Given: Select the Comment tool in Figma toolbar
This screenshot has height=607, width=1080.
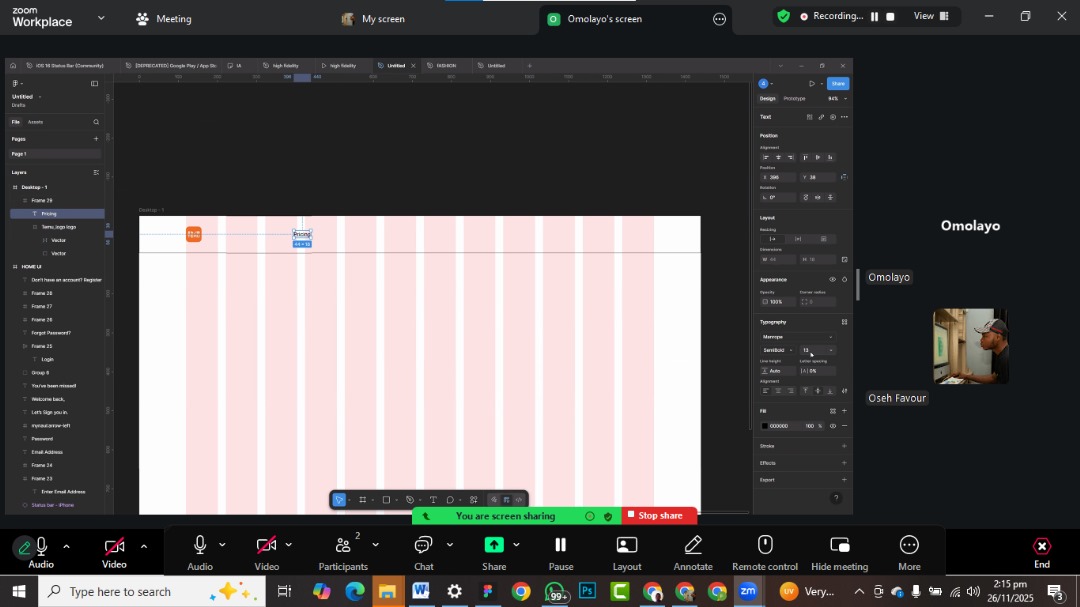Looking at the screenshot, I should (x=450, y=500).
